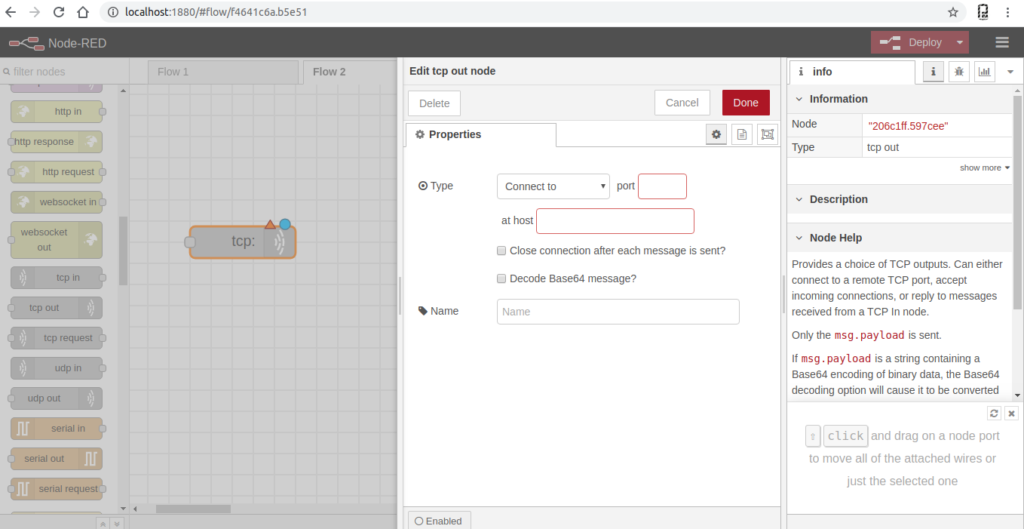The image size is (1024, 529).
Task: Click the at host input field
Action: tap(615, 221)
